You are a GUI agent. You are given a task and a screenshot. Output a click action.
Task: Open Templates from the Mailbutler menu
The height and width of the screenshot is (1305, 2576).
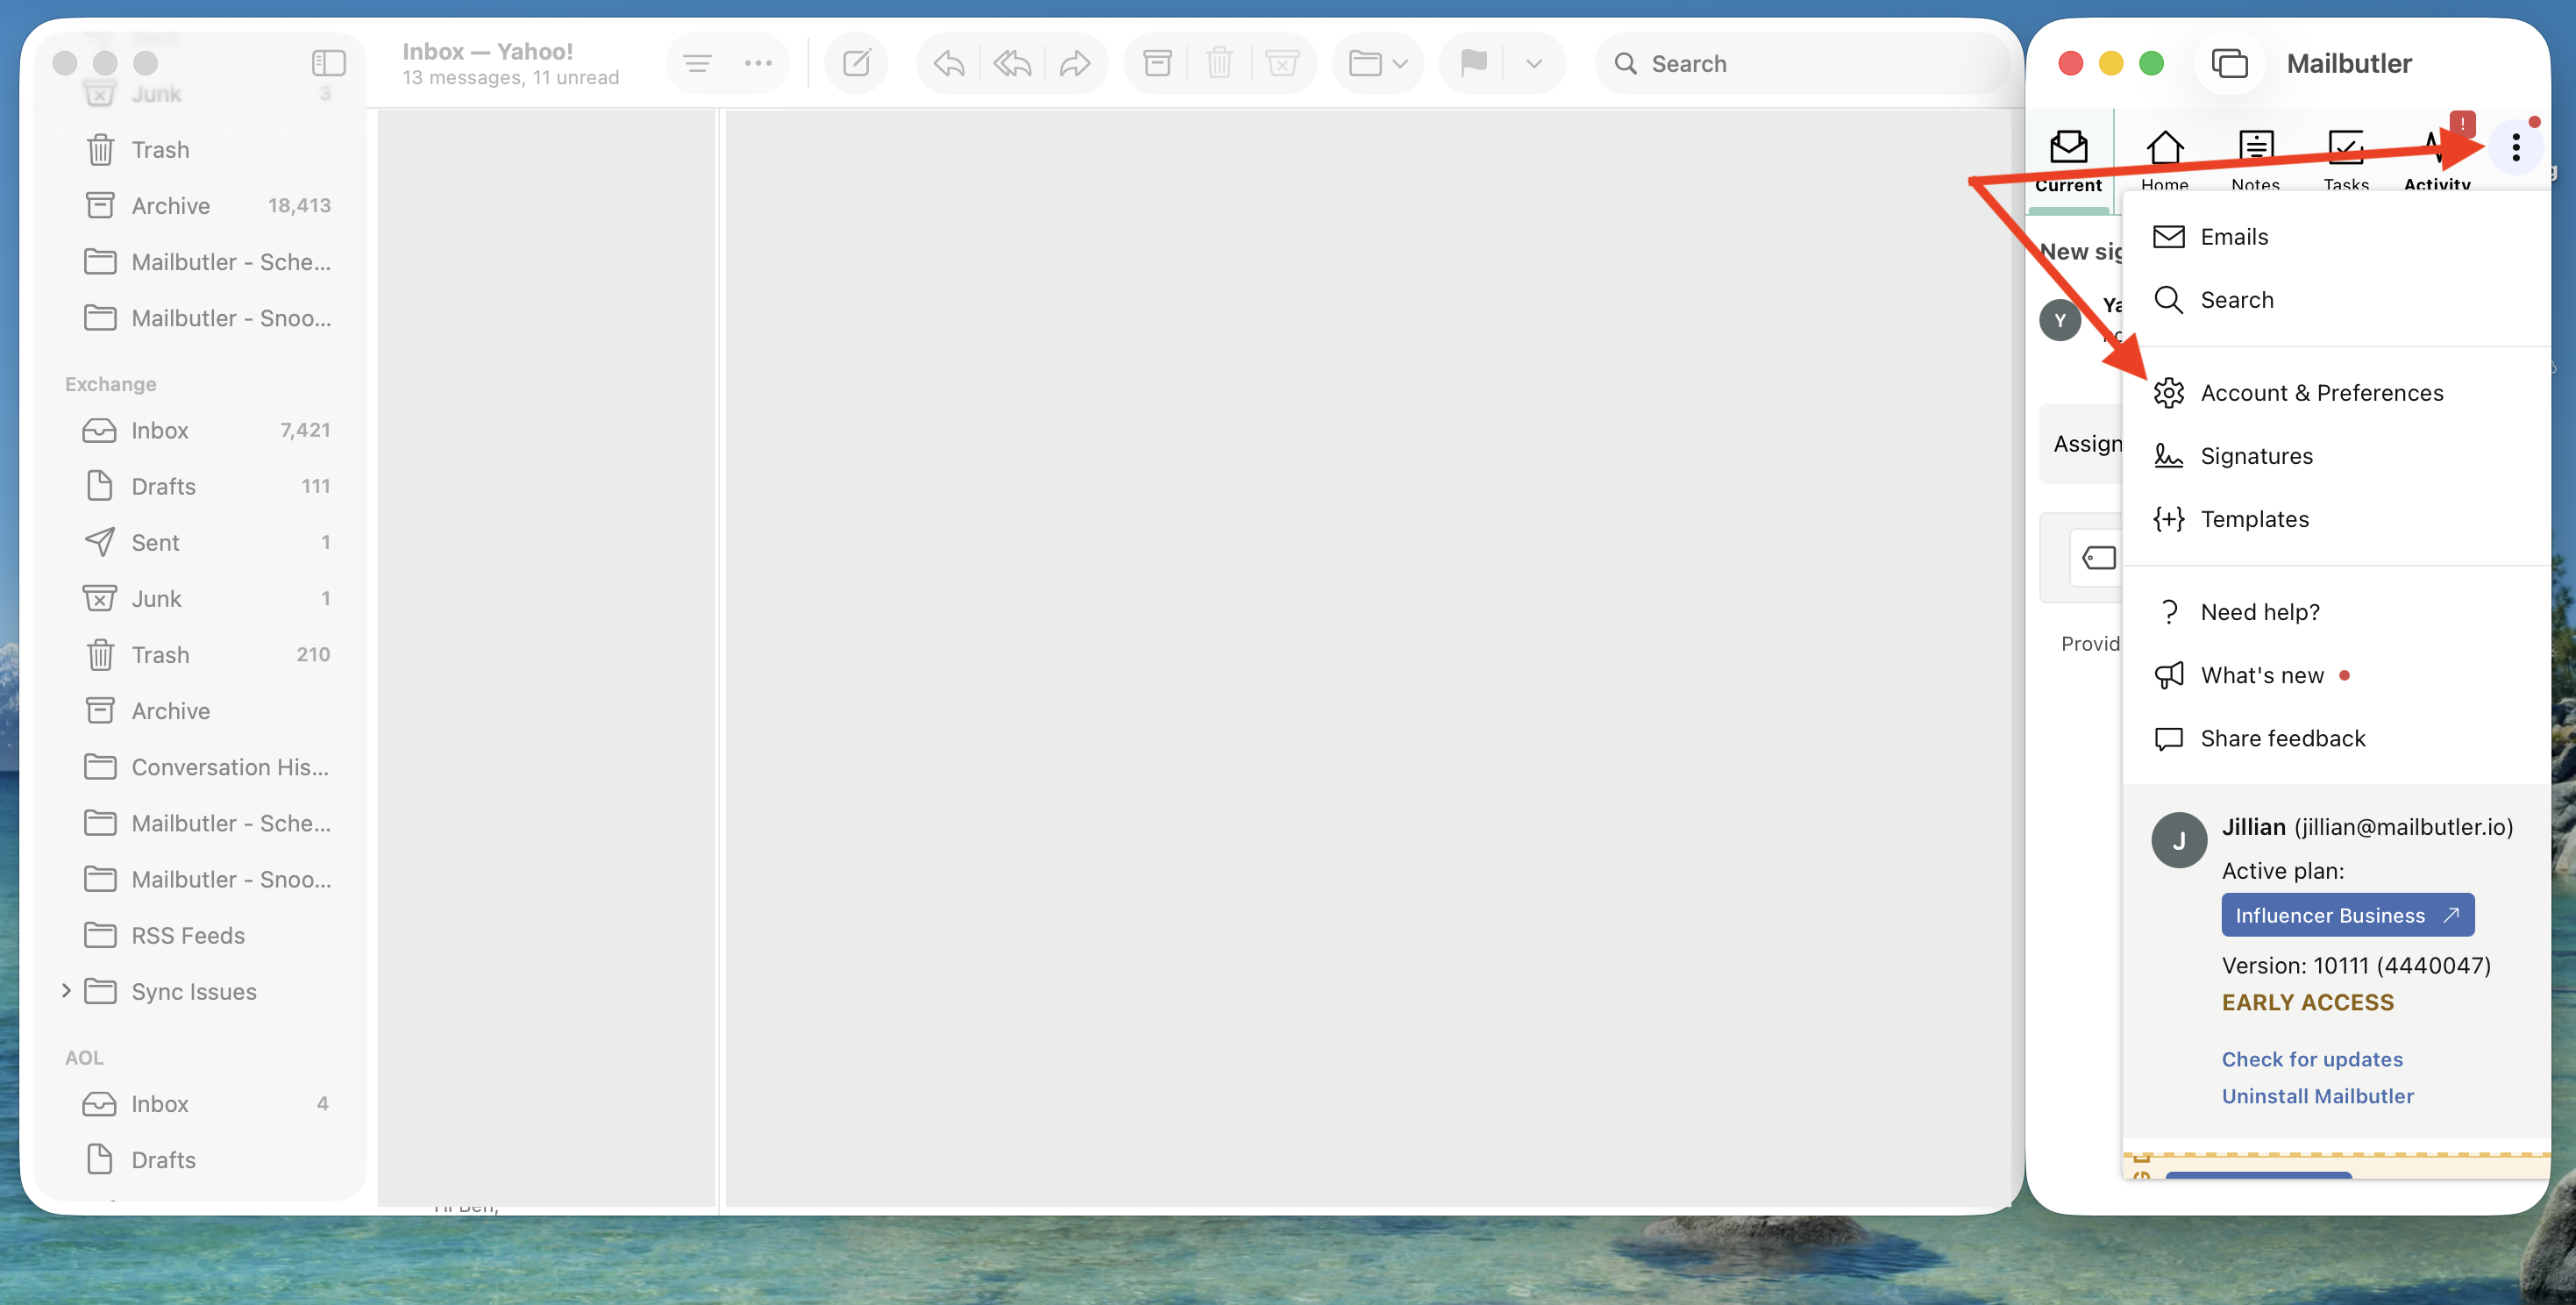pyautogui.click(x=2336, y=519)
